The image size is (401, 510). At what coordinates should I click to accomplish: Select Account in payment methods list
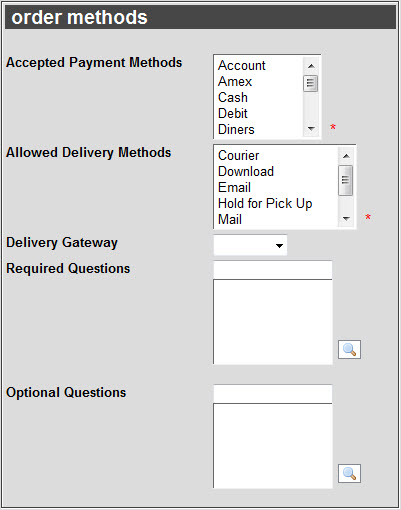[x=242, y=66]
